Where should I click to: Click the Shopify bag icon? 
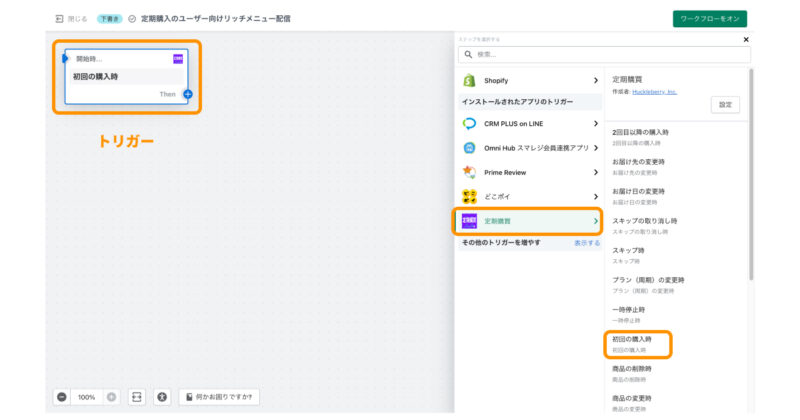coord(469,81)
